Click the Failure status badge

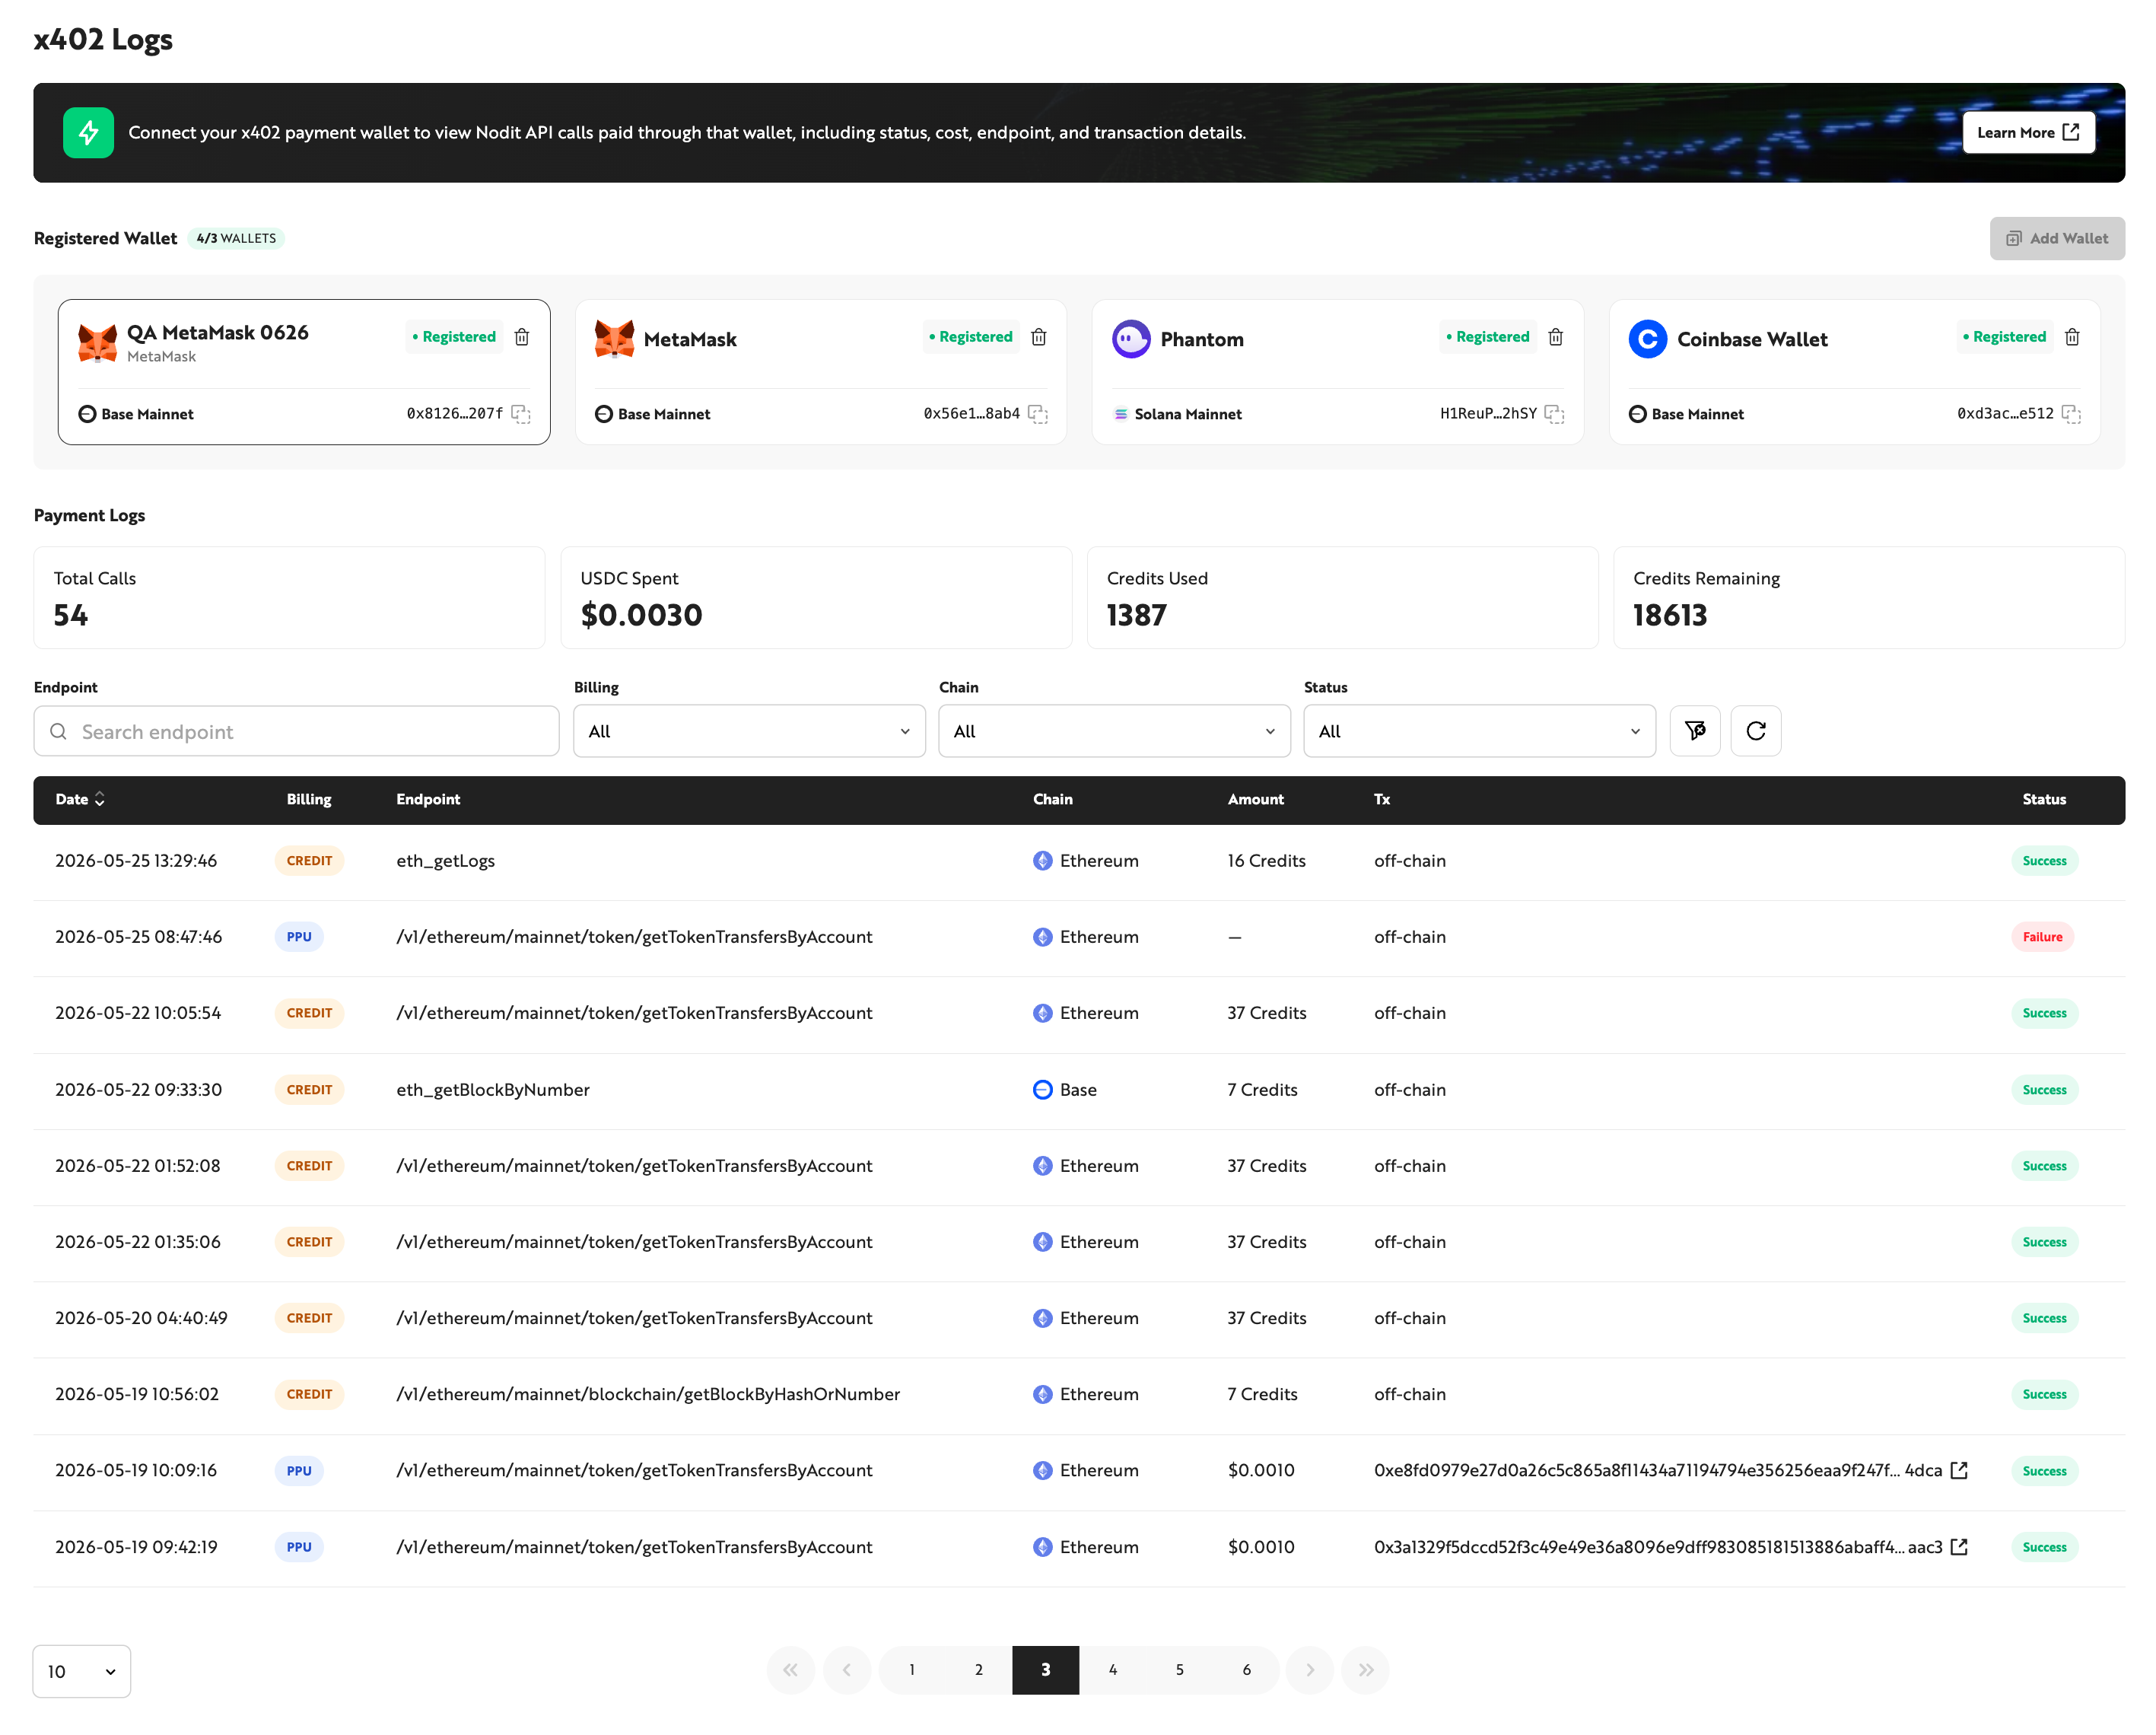coord(2042,937)
